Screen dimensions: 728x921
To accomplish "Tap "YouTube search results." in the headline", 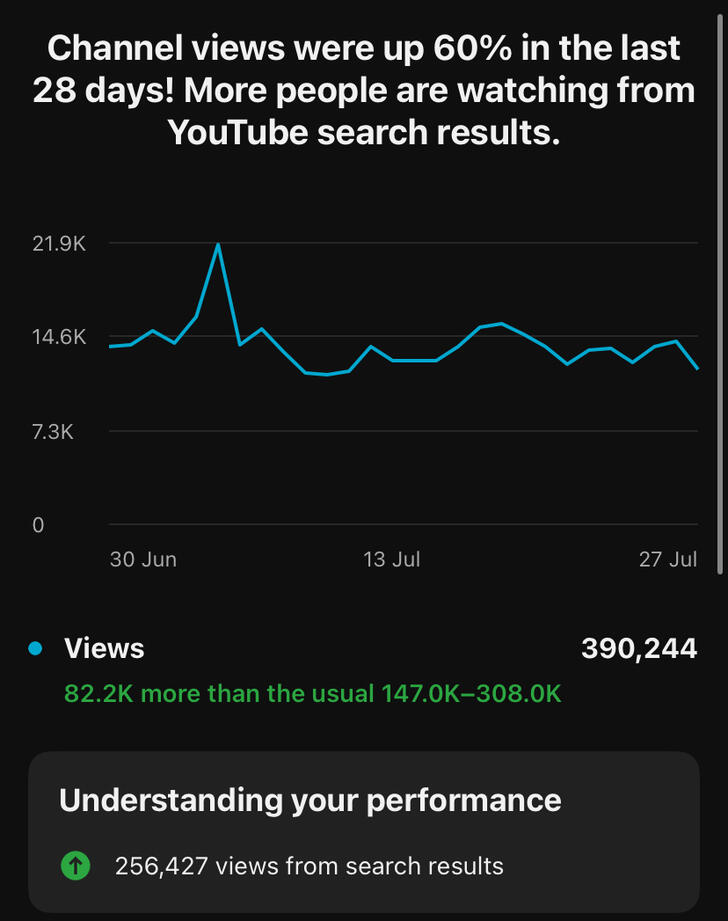I will [x=364, y=132].
